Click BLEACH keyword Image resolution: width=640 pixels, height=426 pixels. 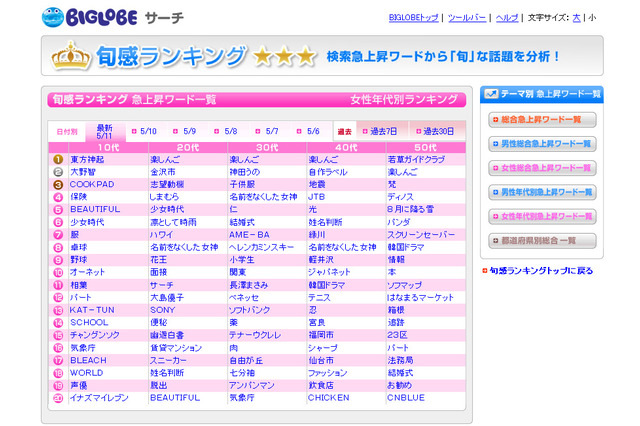(88, 360)
